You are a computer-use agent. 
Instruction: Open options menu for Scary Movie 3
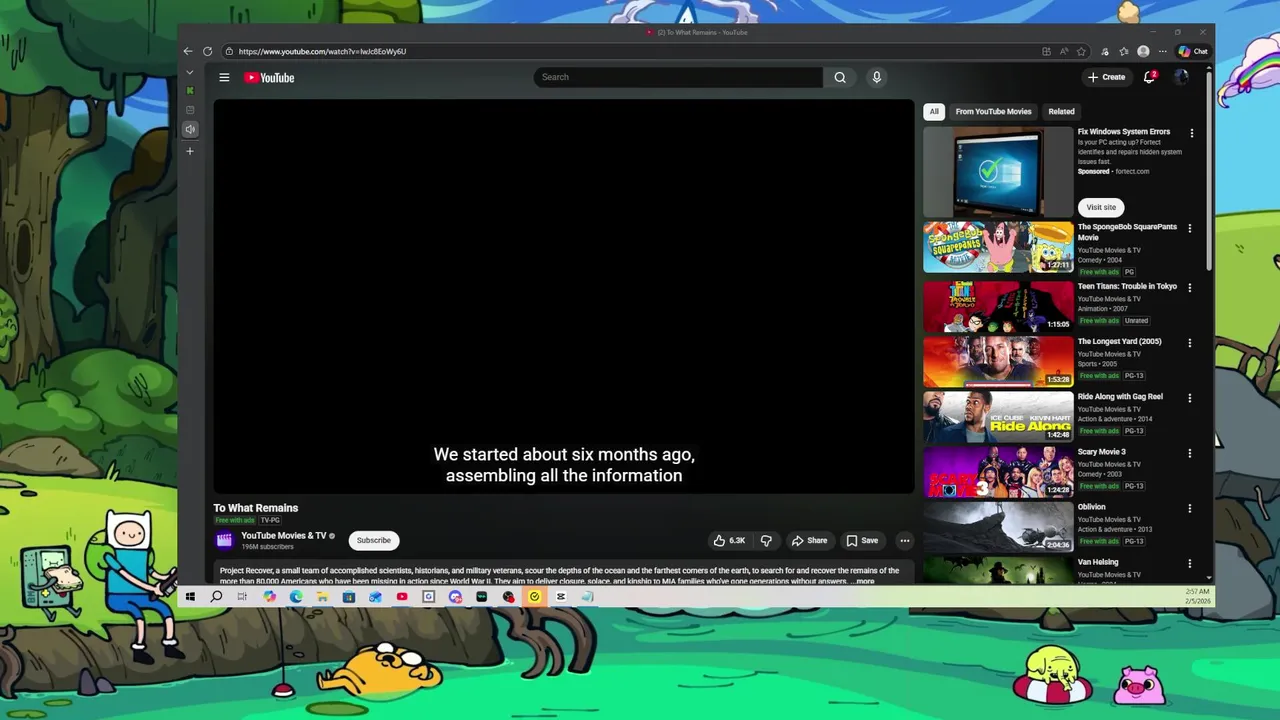click(x=1190, y=453)
